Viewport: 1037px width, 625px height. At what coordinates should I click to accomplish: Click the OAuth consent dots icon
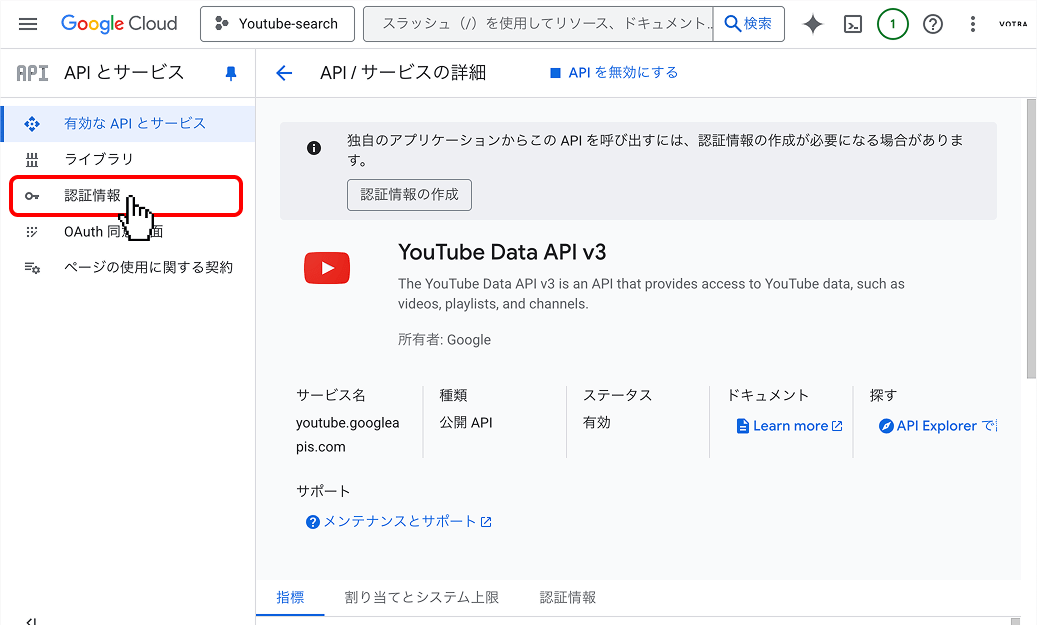(32, 231)
